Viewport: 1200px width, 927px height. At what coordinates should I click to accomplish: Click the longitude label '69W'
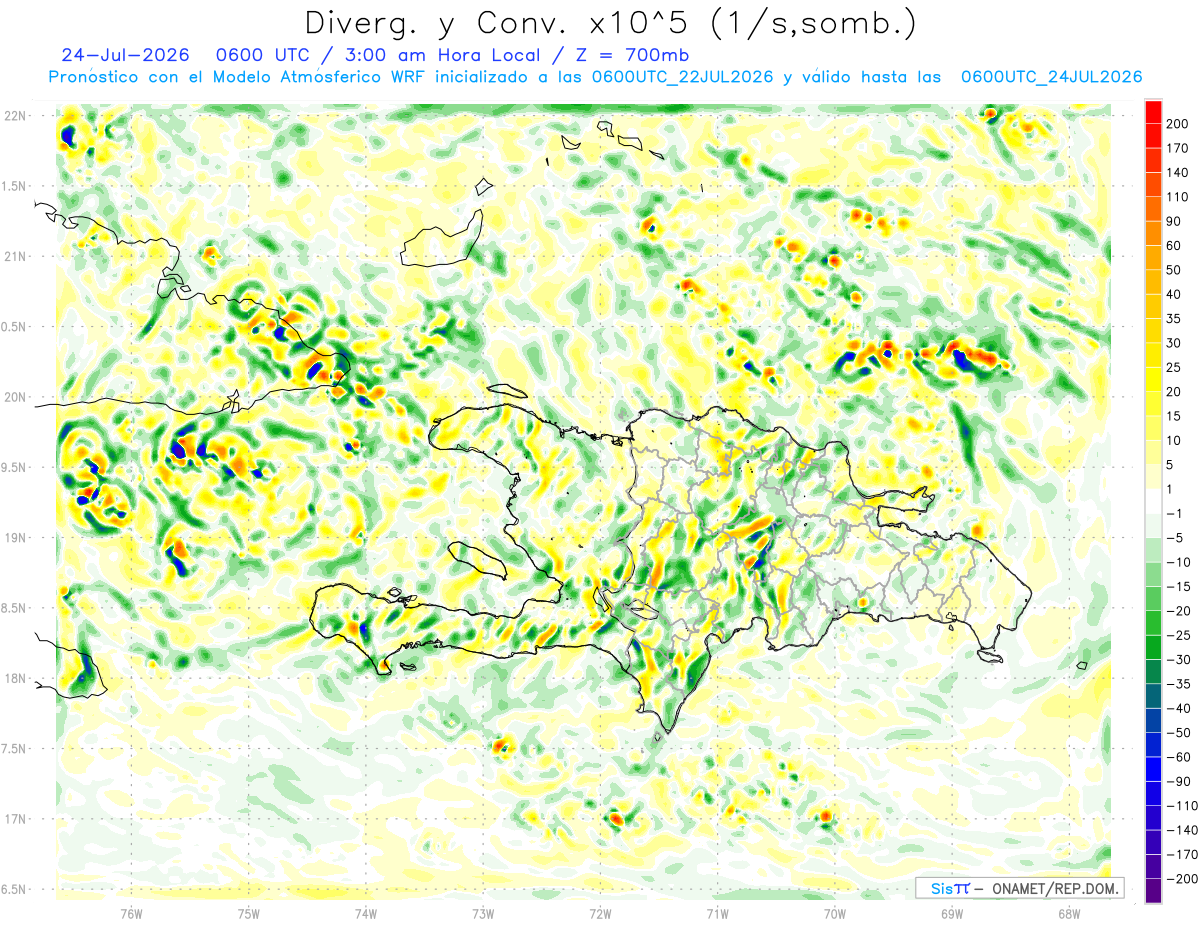tap(952, 913)
